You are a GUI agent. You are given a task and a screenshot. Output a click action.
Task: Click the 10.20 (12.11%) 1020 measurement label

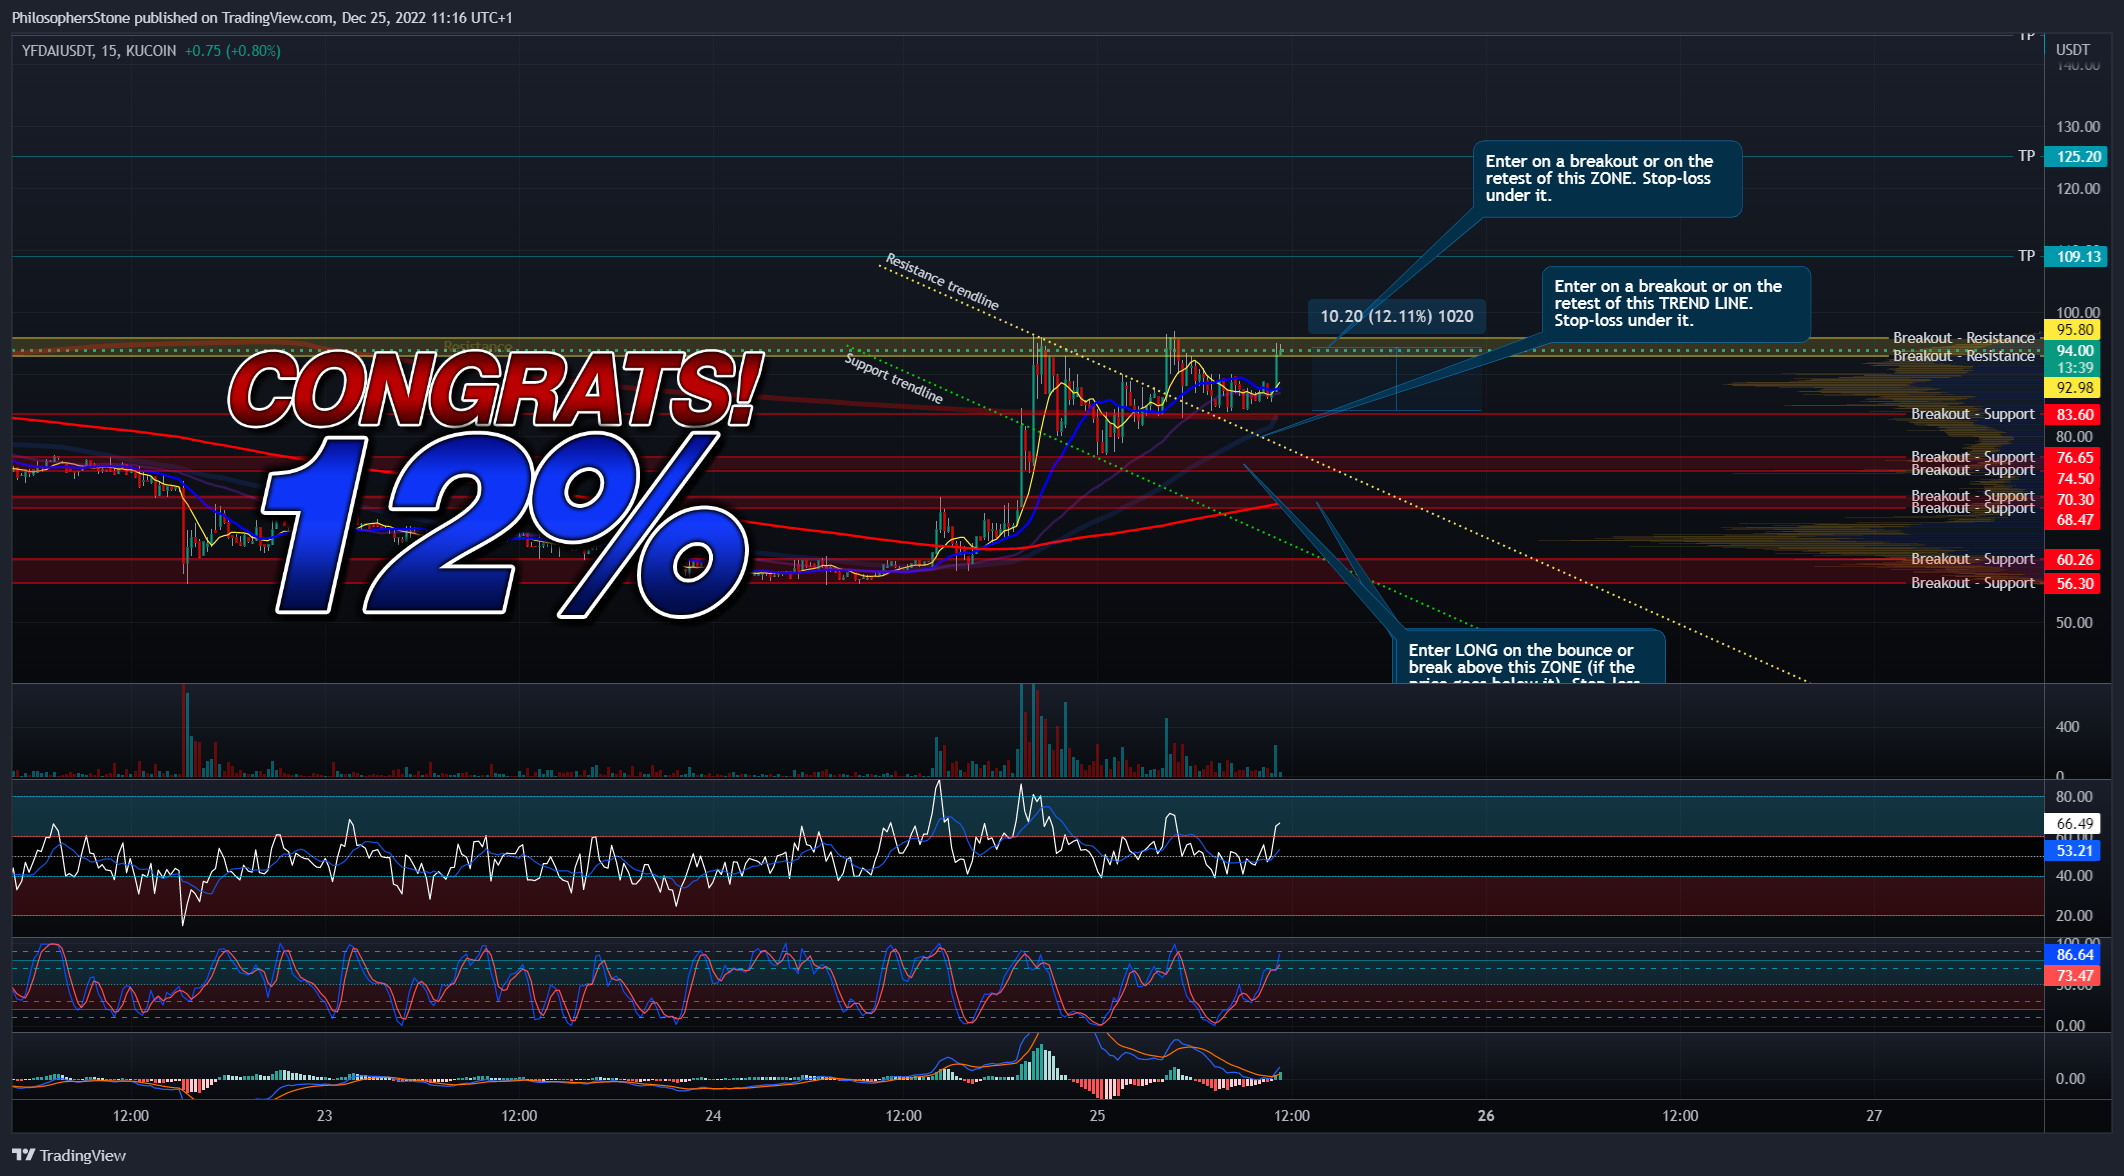(1396, 316)
